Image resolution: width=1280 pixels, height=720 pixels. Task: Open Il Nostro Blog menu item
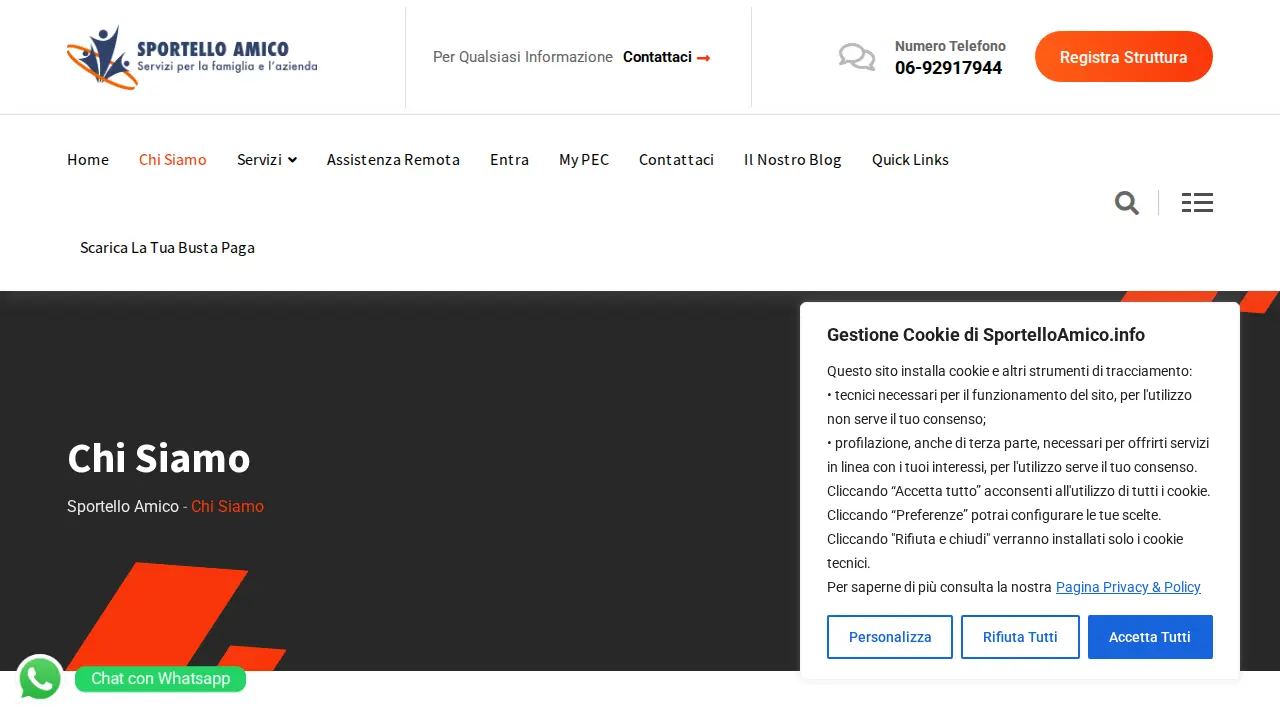(x=793, y=159)
